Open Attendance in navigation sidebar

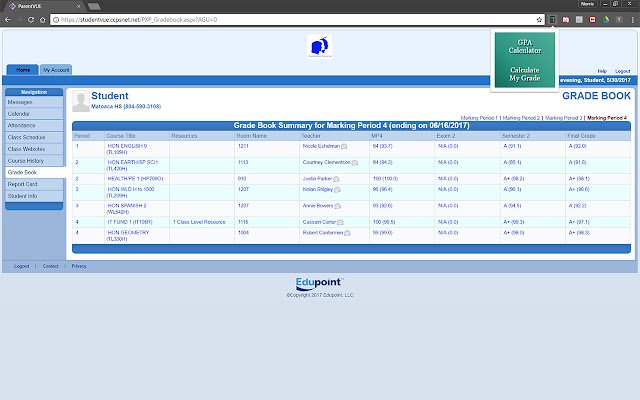(x=34, y=125)
